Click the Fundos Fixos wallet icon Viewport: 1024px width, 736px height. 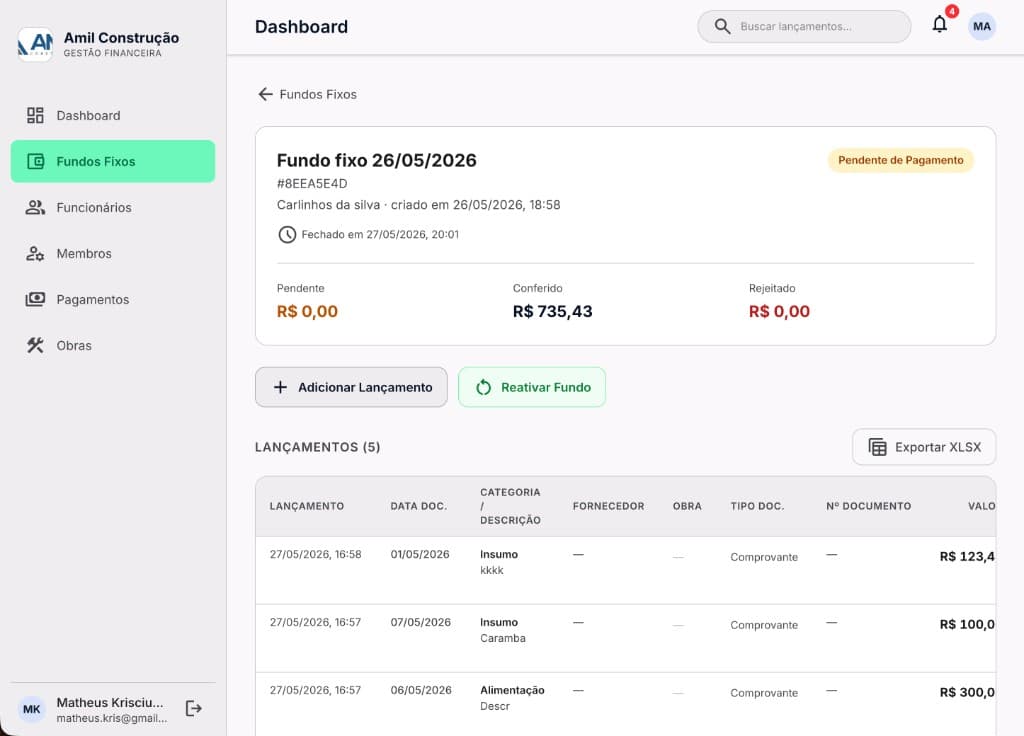coord(35,161)
